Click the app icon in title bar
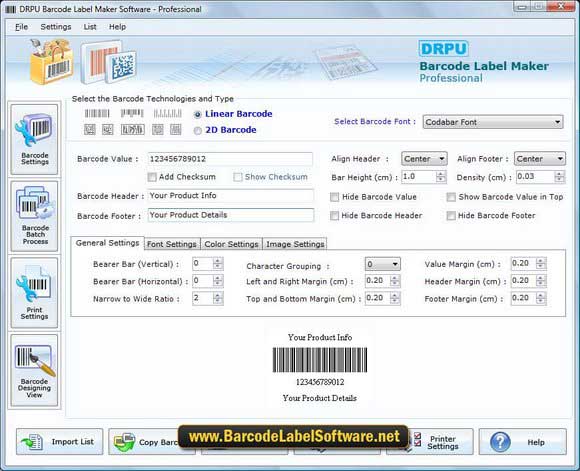 click(x=11, y=9)
